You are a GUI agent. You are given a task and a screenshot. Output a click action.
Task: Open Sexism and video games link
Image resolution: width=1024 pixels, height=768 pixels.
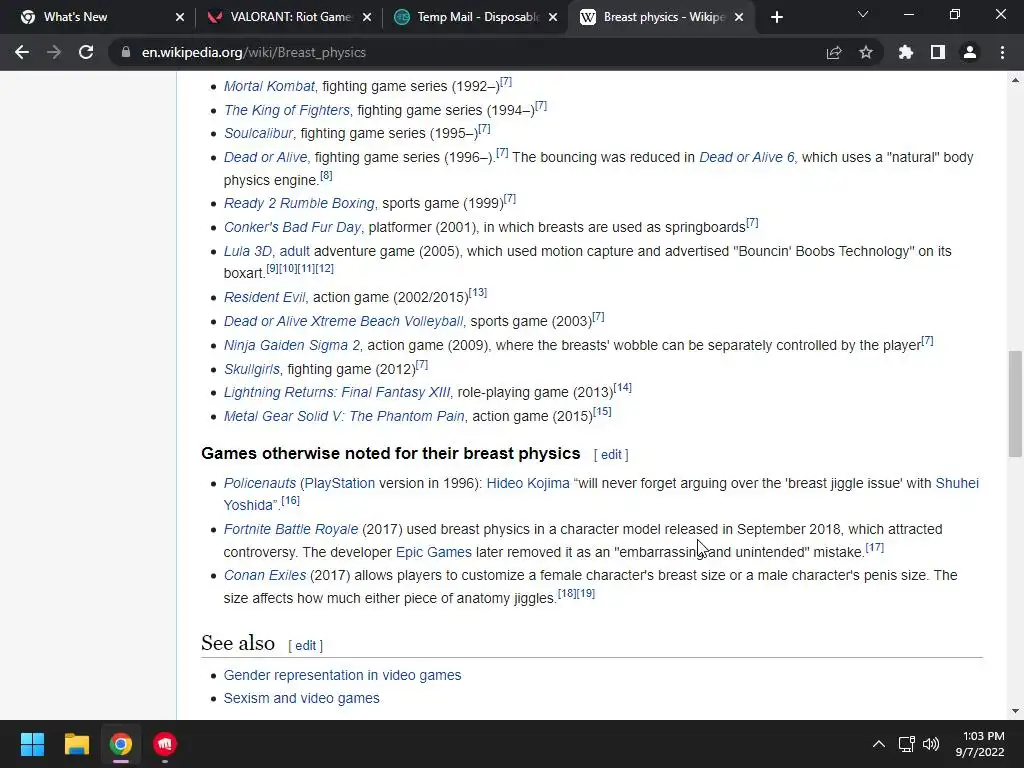[301, 698]
